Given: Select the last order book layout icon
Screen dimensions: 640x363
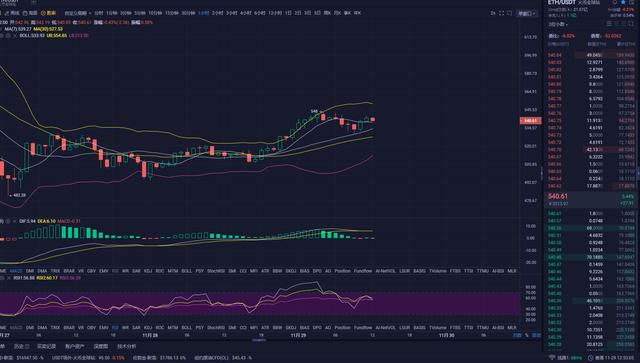Looking at the screenshot, I should (x=631, y=24).
